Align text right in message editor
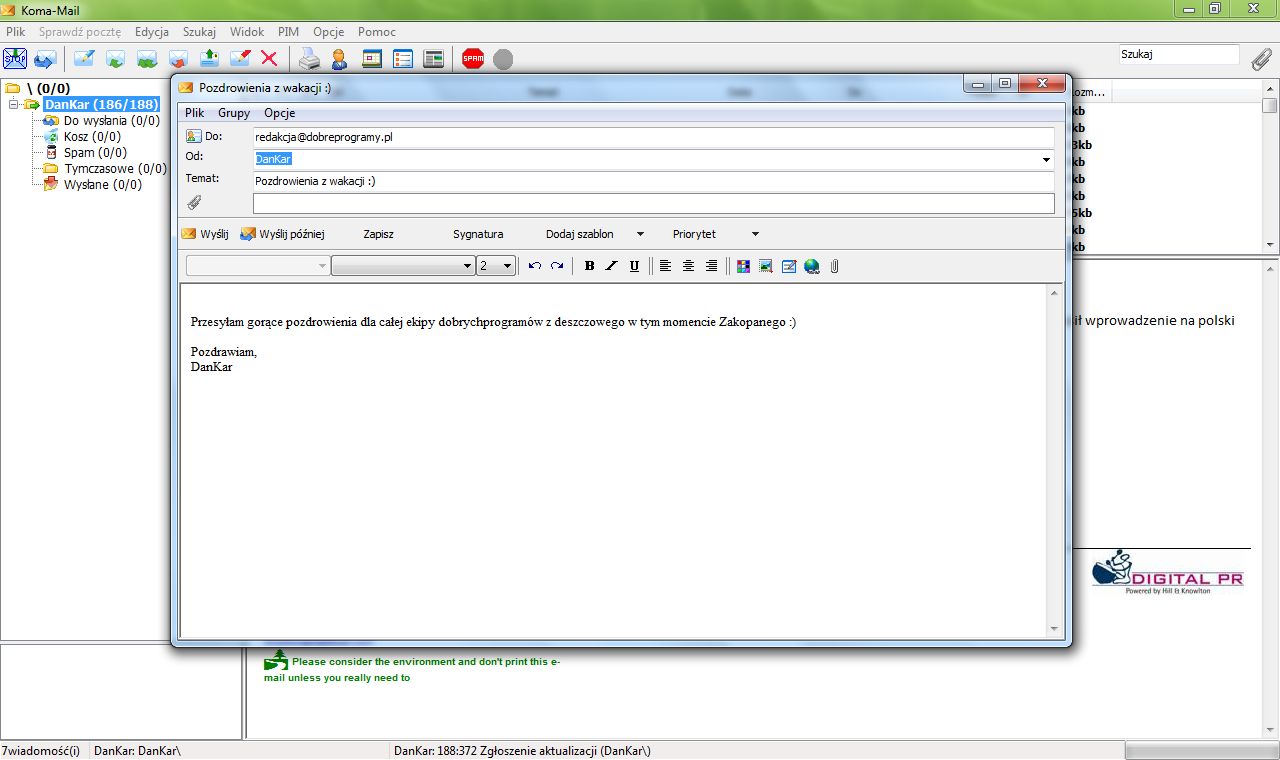This screenshot has height=760, width=1280. coord(711,266)
